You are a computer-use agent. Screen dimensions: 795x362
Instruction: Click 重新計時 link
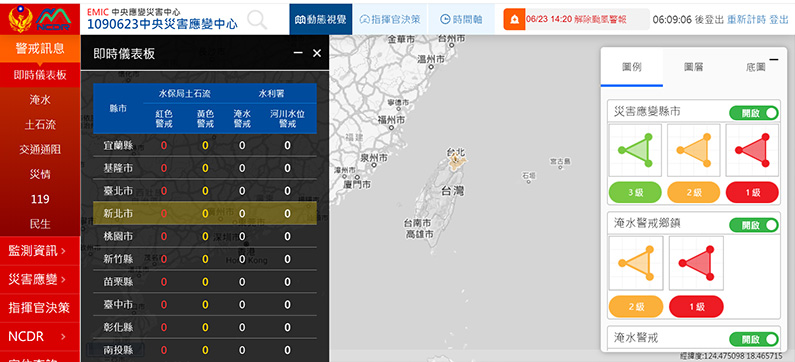746,19
